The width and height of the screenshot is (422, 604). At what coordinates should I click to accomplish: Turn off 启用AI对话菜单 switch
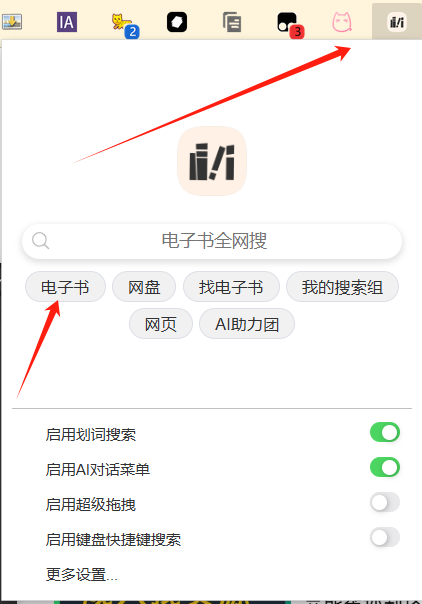point(385,467)
